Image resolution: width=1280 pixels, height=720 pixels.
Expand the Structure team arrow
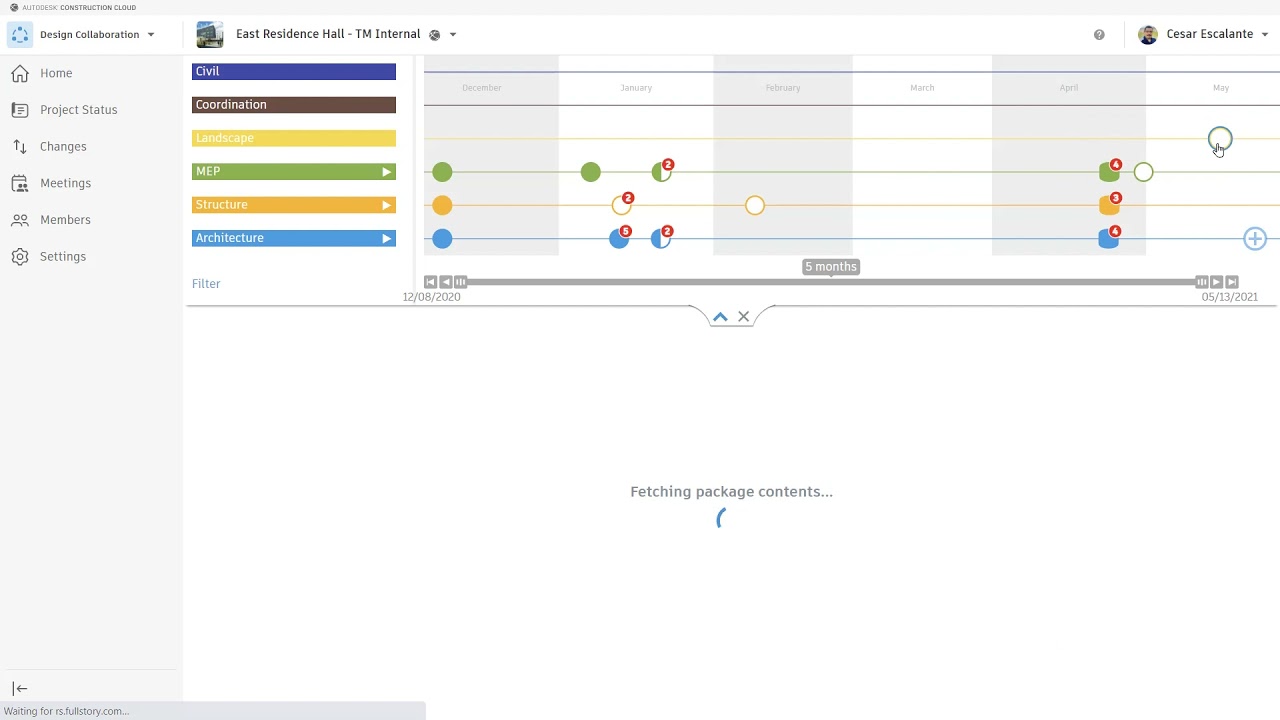(x=386, y=205)
